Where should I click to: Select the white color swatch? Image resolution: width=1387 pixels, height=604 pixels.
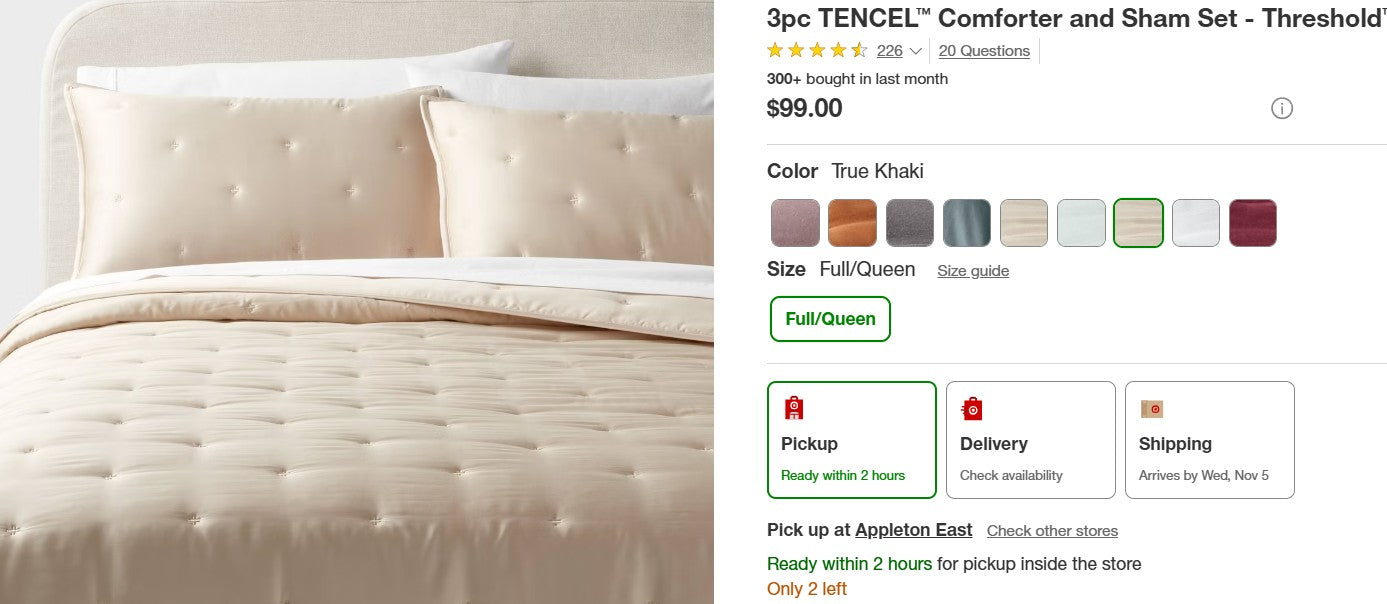tap(1195, 222)
